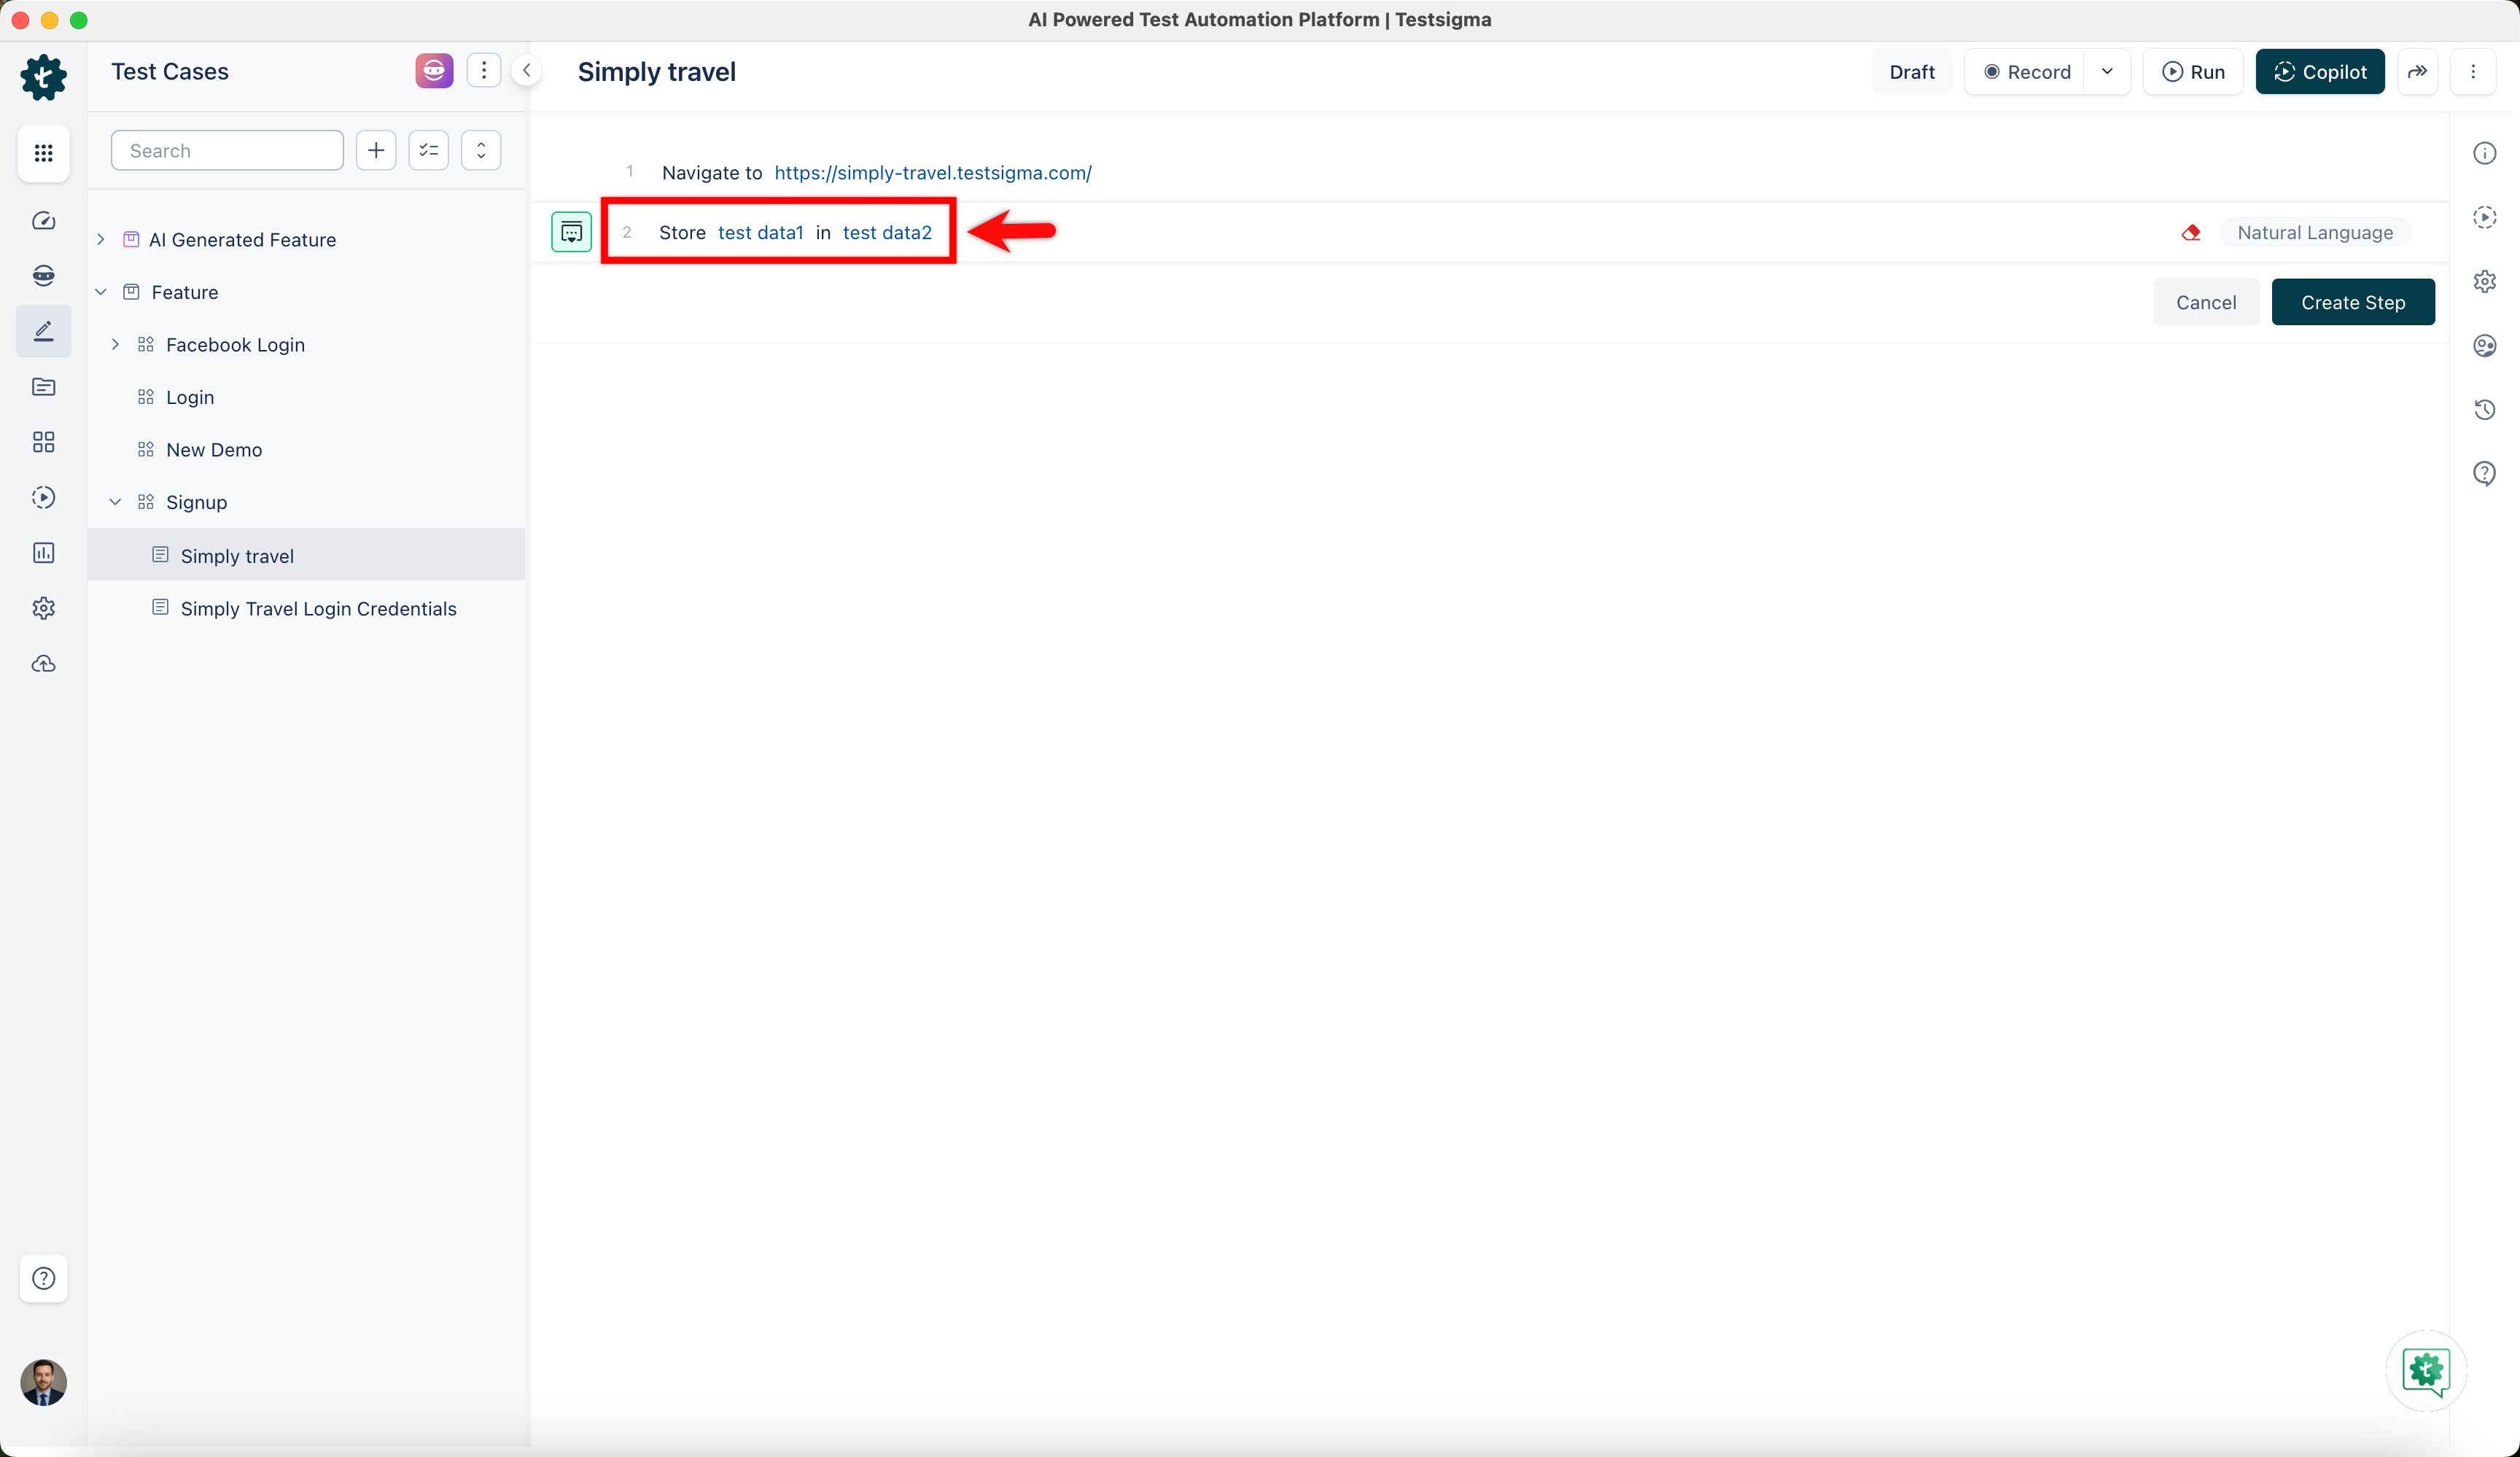Expand the AI Generated Feature node
The height and width of the screenshot is (1457, 2520).
(x=101, y=240)
